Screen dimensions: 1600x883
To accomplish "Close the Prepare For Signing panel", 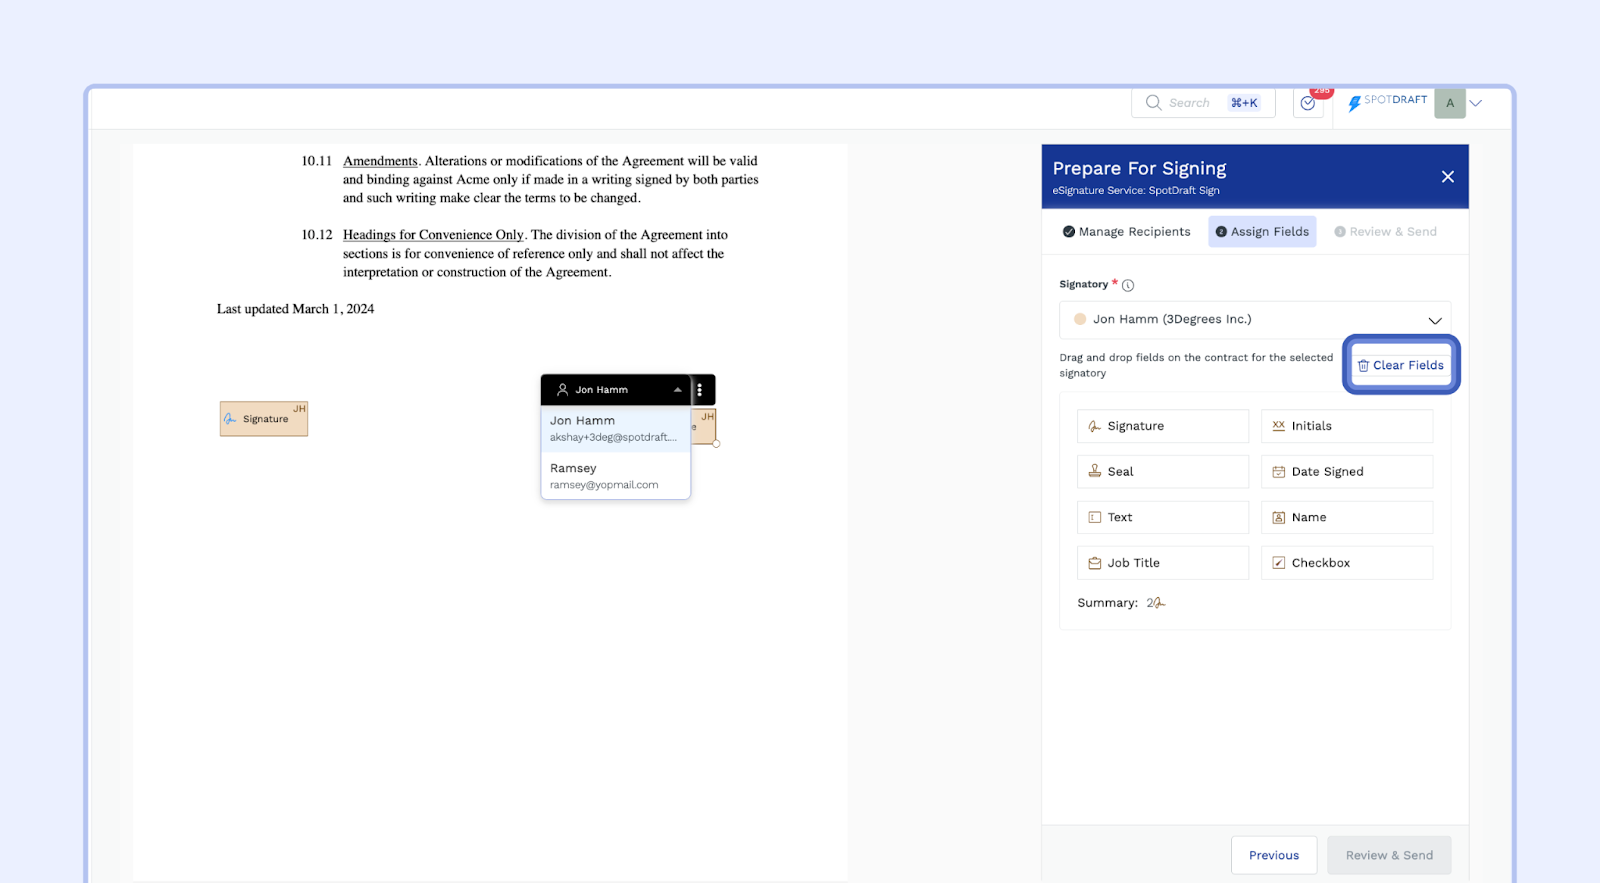I will (x=1447, y=177).
